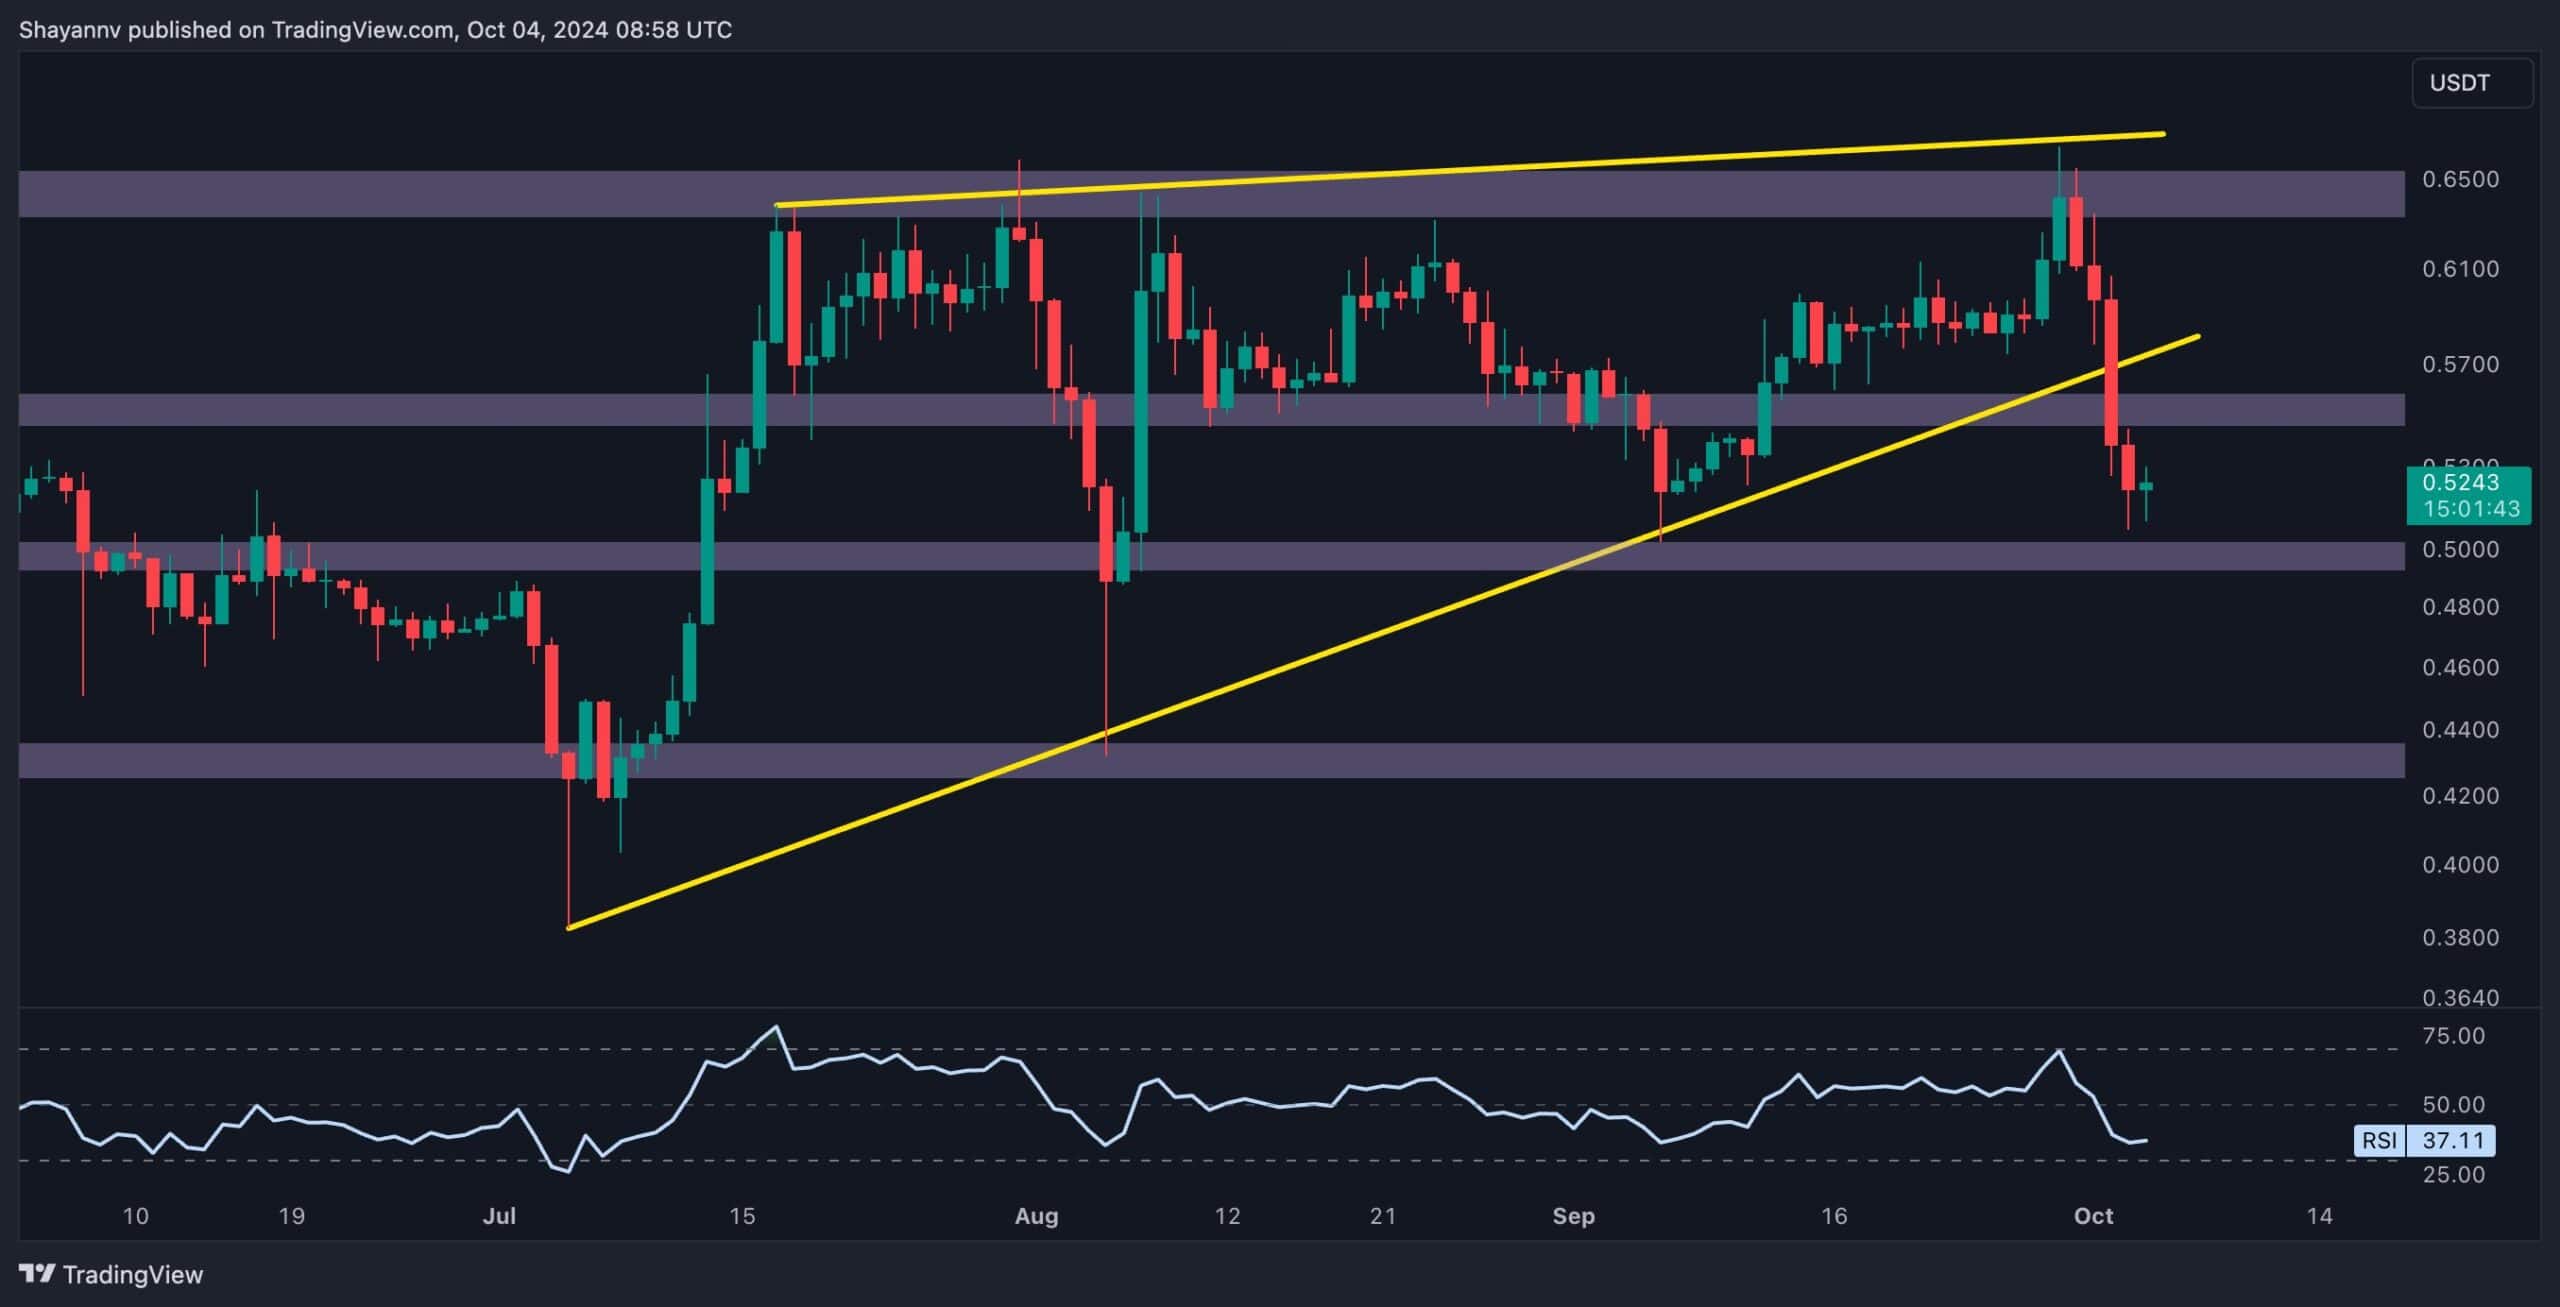Click the 0.6100 price axis label
Image resolution: width=2560 pixels, height=1307 pixels.
tap(2460, 269)
